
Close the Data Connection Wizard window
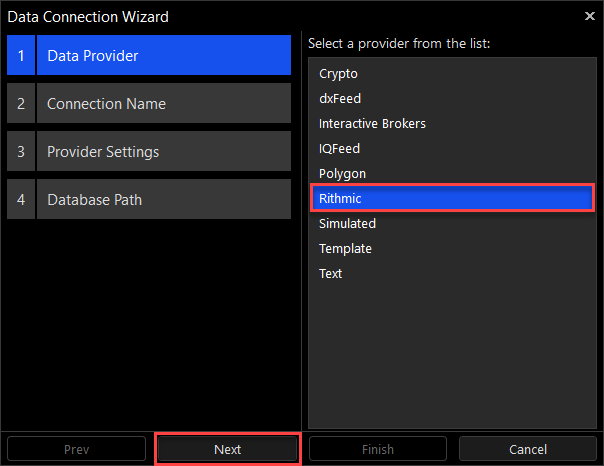(x=589, y=16)
